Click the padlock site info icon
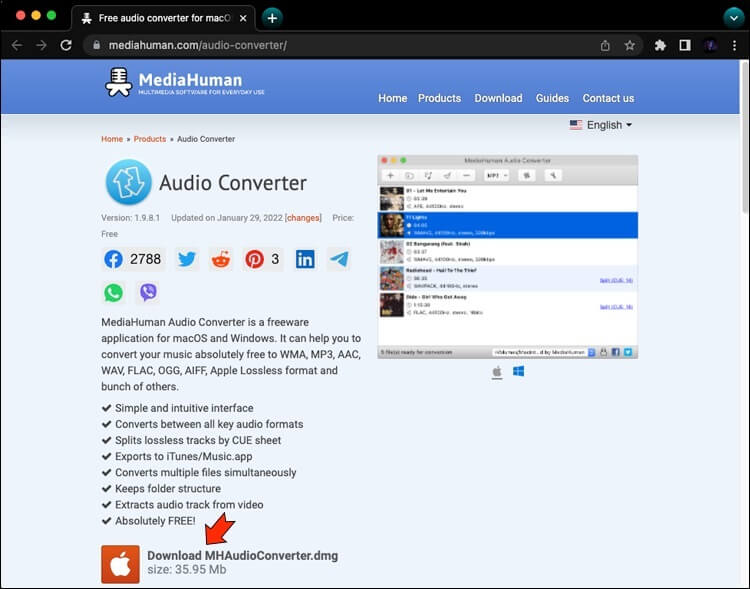Viewport: 750px width, 589px height. pos(97,45)
